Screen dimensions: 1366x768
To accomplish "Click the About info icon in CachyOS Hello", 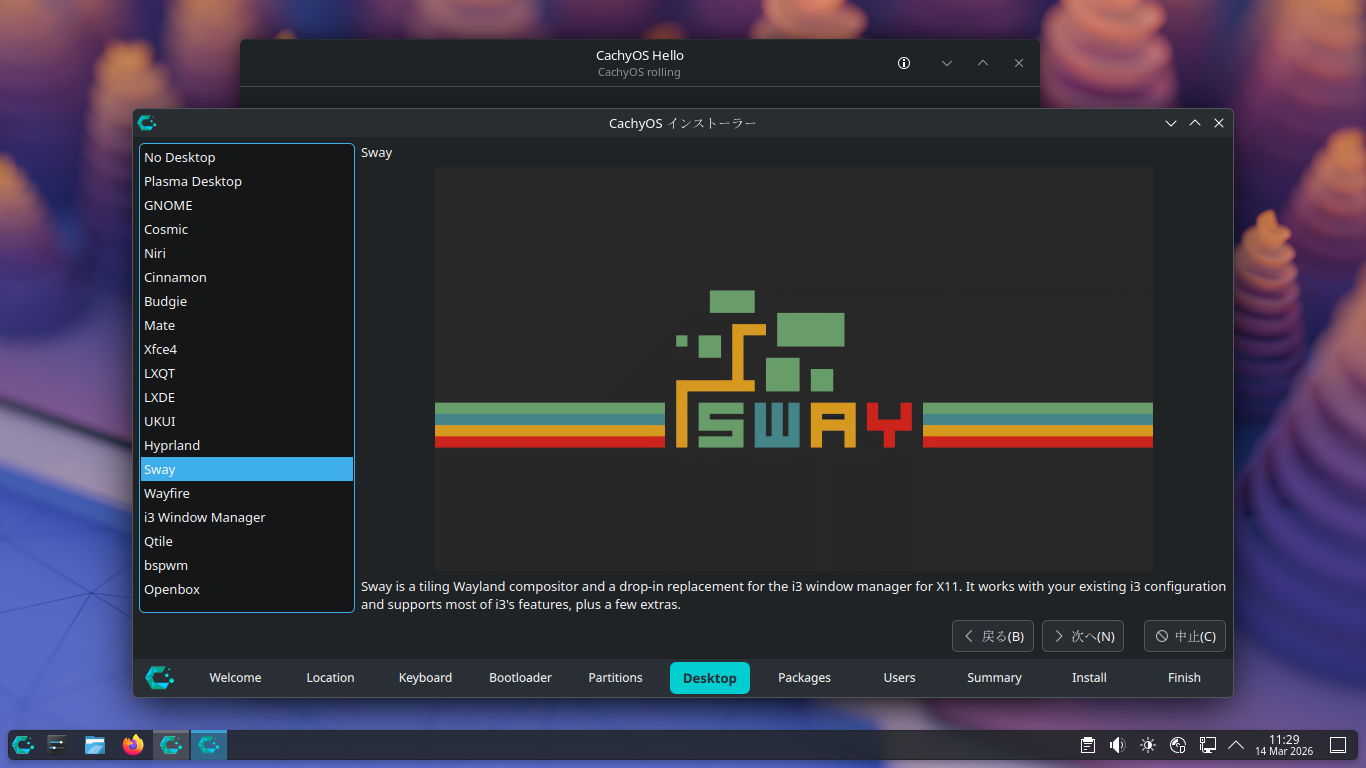I will click(x=904, y=63).
